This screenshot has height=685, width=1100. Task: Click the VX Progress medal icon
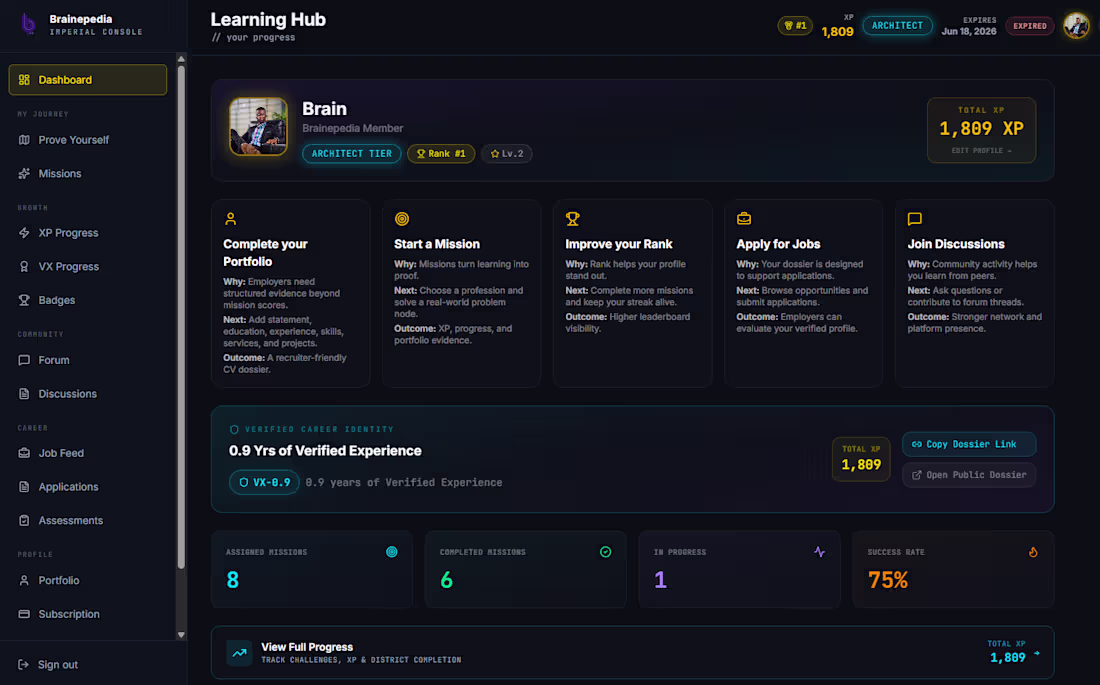(24, 267)
